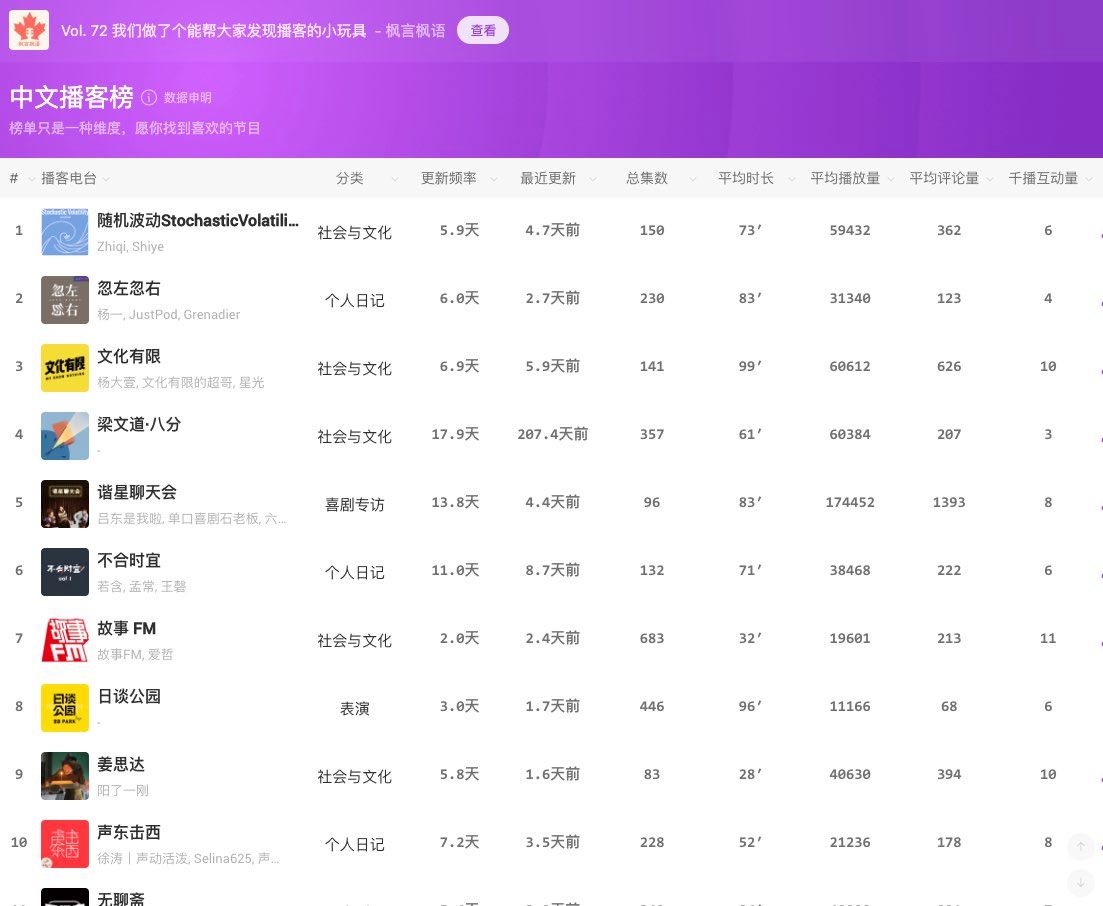Image resolution: width=1103 pixels, height=906 pixels.
Task: Click the authors Zhiqi, Shiye text
Action: coord(130,247)
